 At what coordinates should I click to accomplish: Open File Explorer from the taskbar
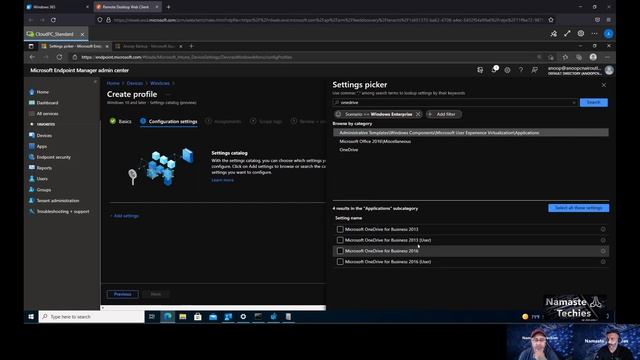pos(182,317)
